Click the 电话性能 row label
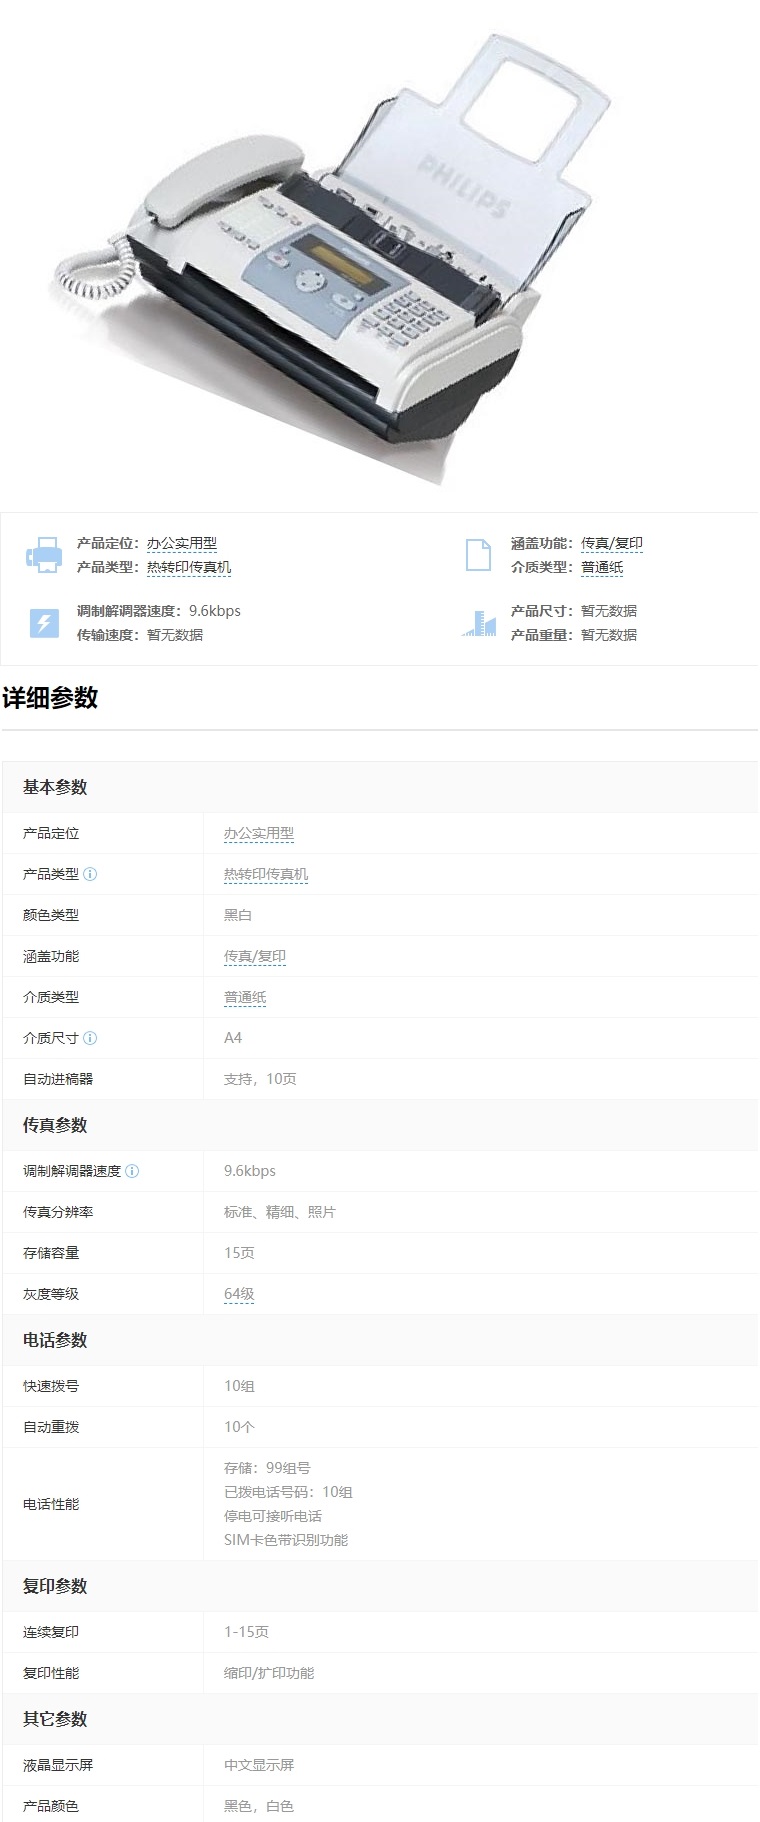 [51, 1504]
